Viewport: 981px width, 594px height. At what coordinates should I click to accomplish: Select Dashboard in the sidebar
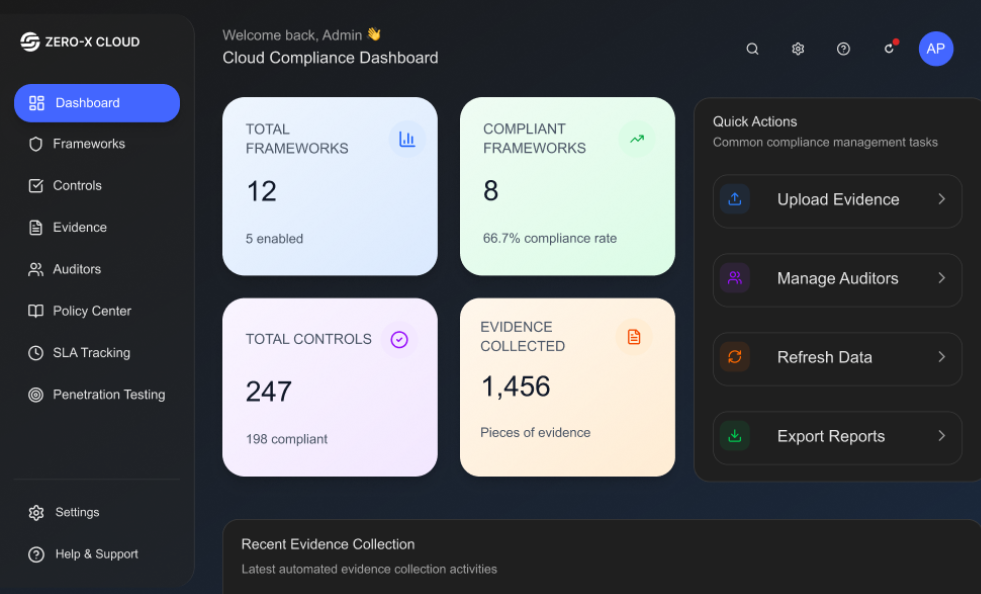coord(97,103)
